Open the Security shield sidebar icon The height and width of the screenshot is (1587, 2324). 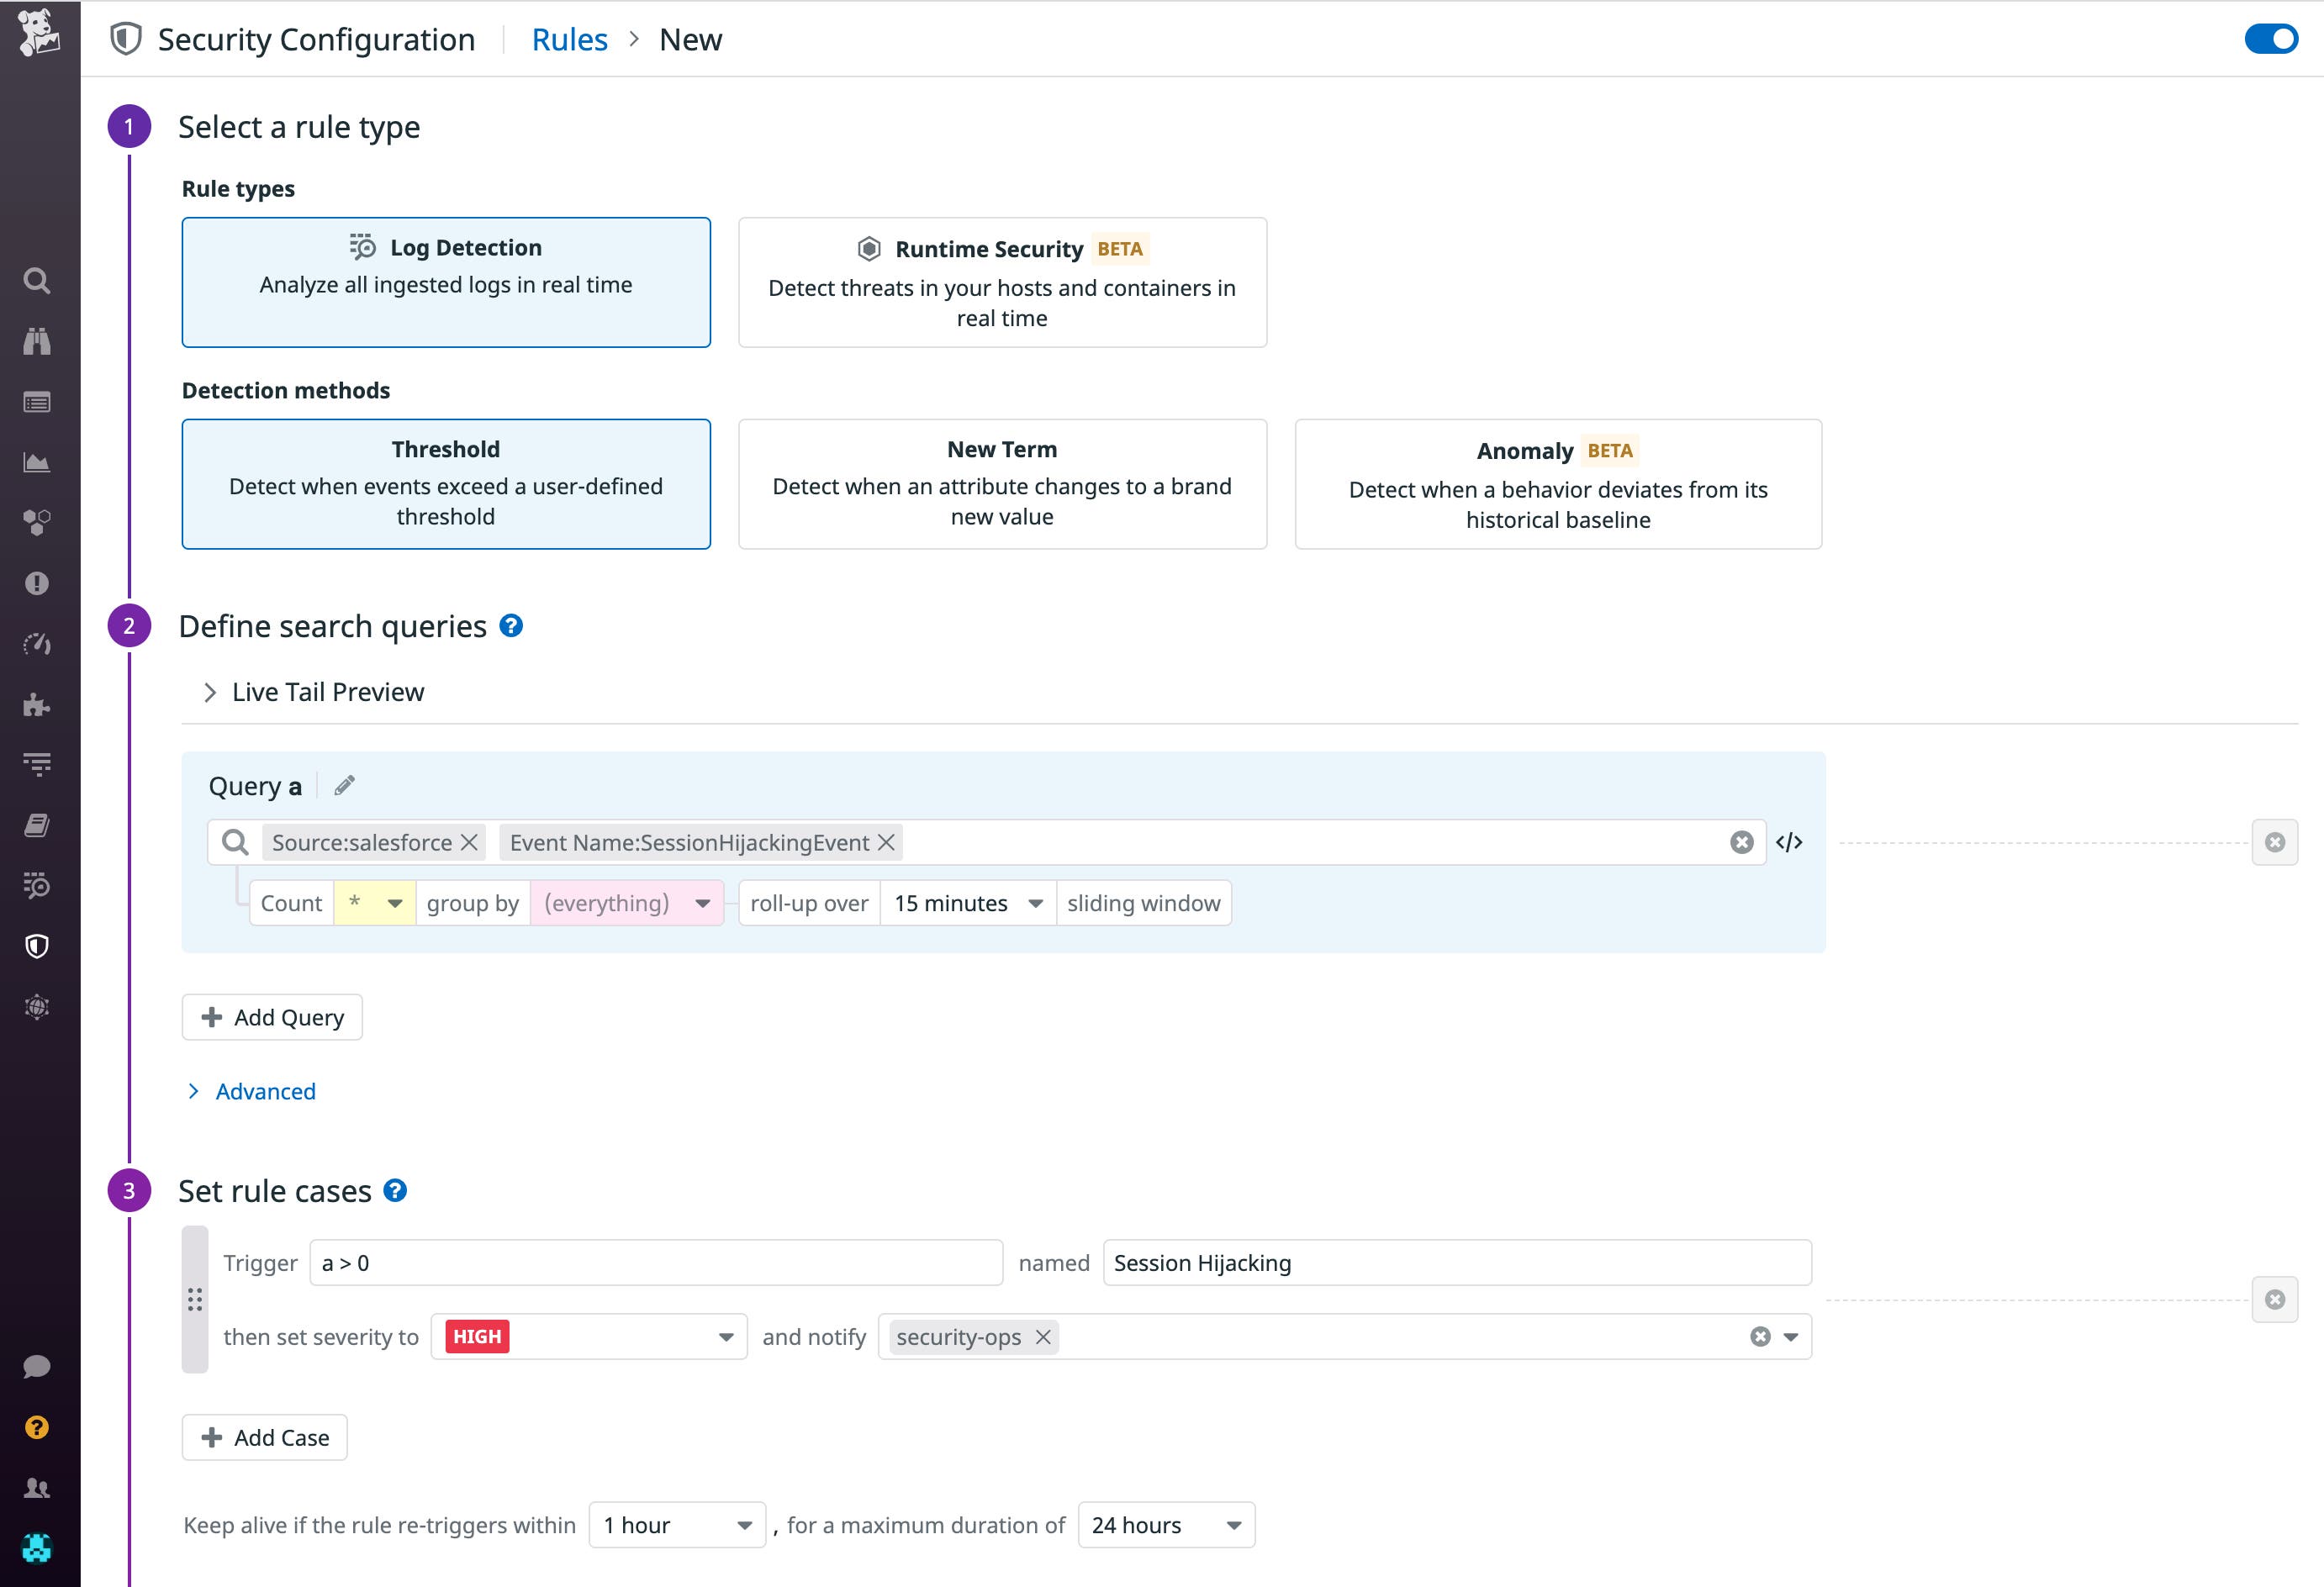(x=37, y=946)
